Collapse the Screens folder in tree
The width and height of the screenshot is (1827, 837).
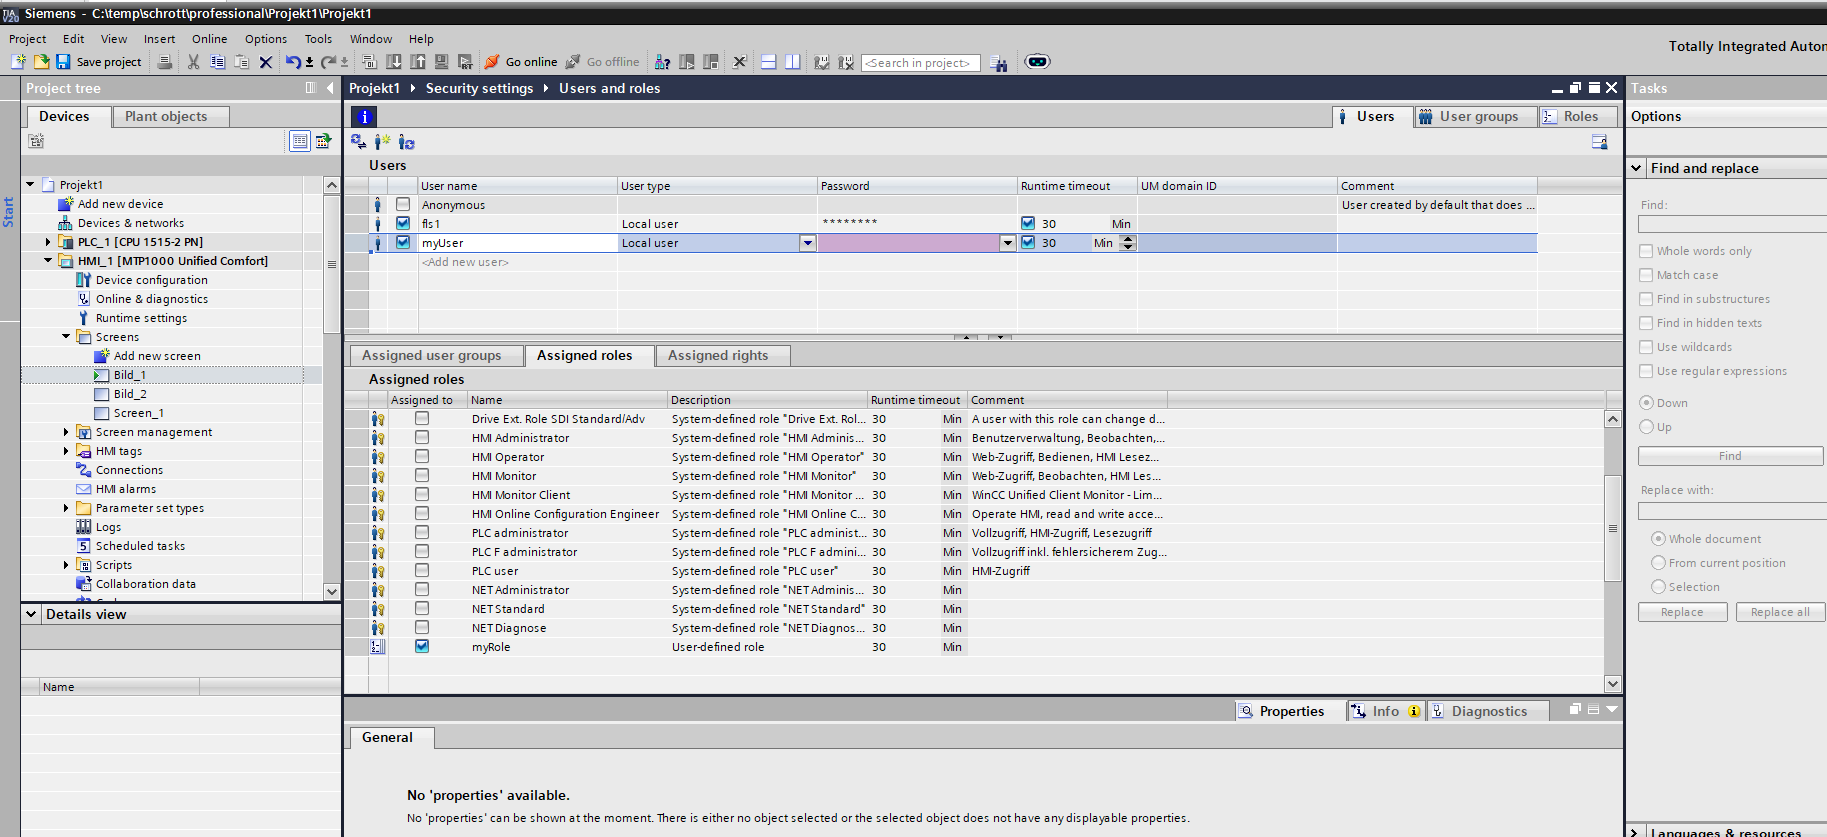pyautogui.click(x=66, y=337)
